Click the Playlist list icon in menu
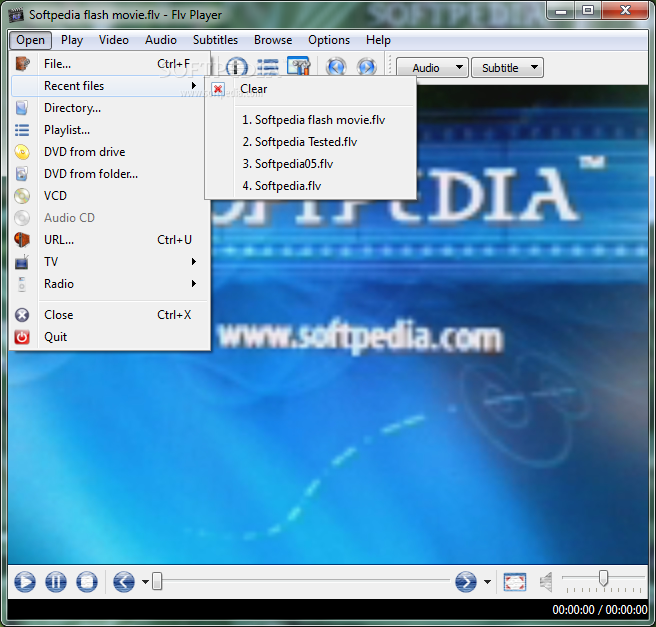The height and width of the screenshot is (627, 656). coord(22,130)
